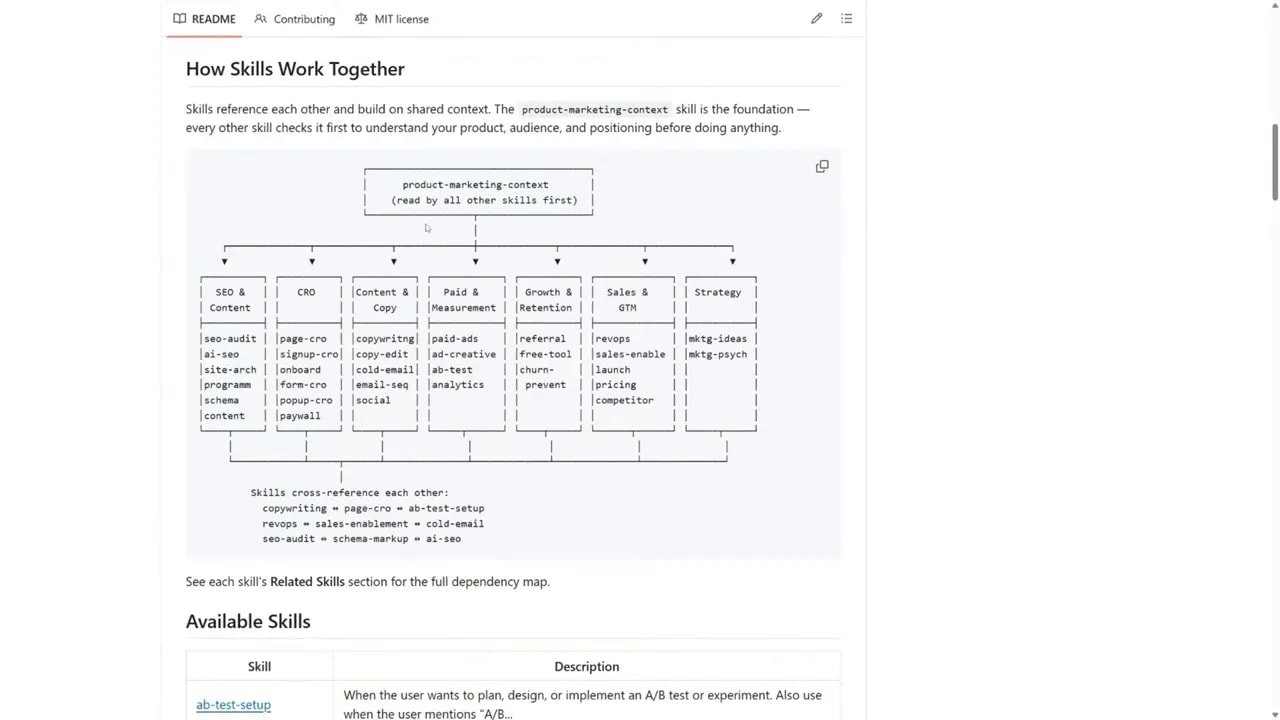Select the README tab
Screen dimensions: 1280x720
pos(213,18)
